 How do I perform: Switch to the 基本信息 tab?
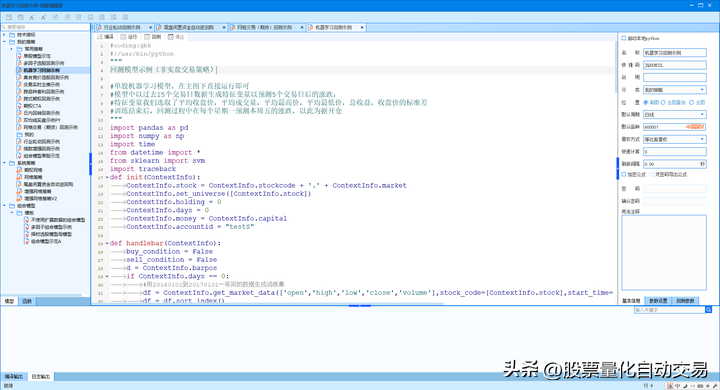coord(631,301)
